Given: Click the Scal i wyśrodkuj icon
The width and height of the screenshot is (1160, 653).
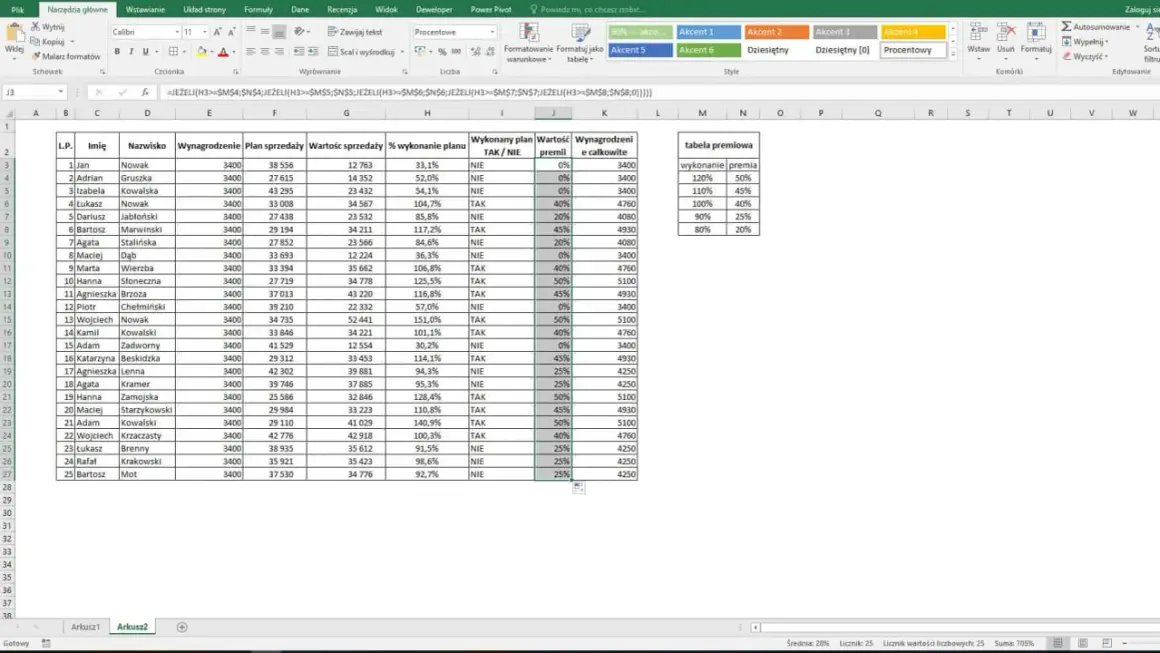Looking at the screenshot, I should pos(333,52).
